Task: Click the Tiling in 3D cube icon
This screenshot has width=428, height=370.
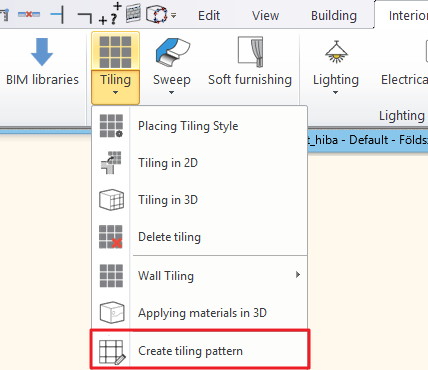Action: point(112,200)
